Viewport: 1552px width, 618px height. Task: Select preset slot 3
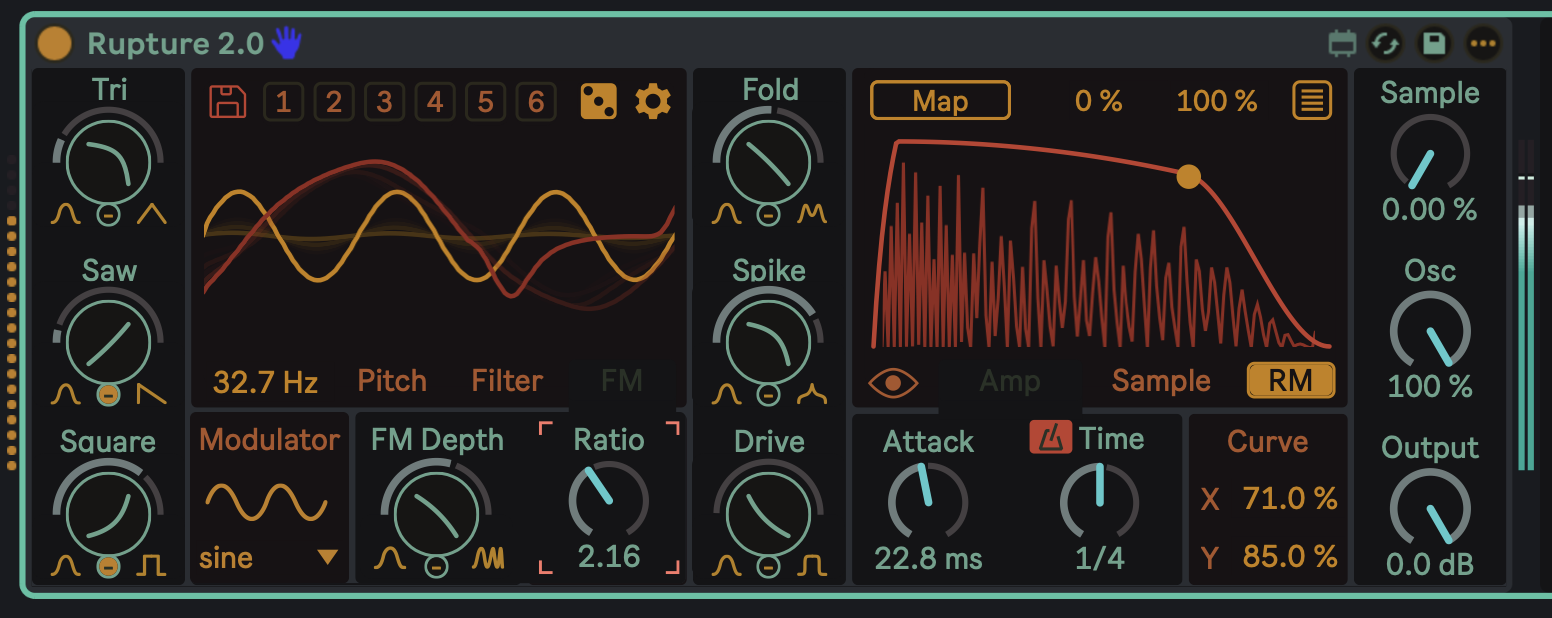(384, 102)
